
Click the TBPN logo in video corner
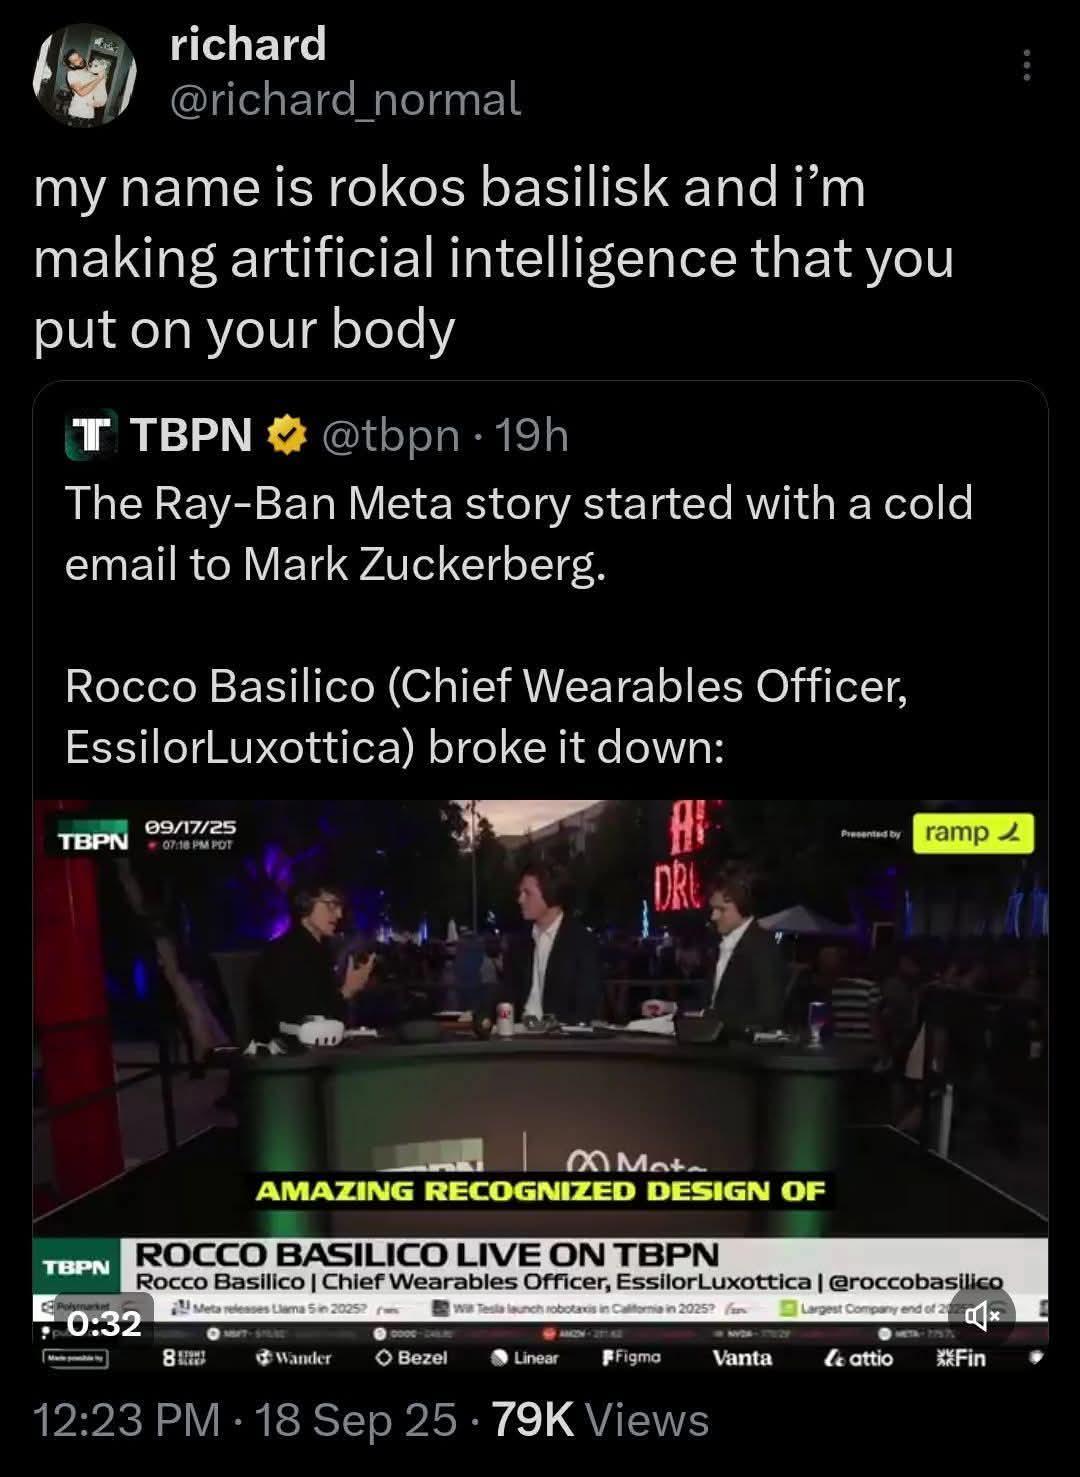(90, 840)
